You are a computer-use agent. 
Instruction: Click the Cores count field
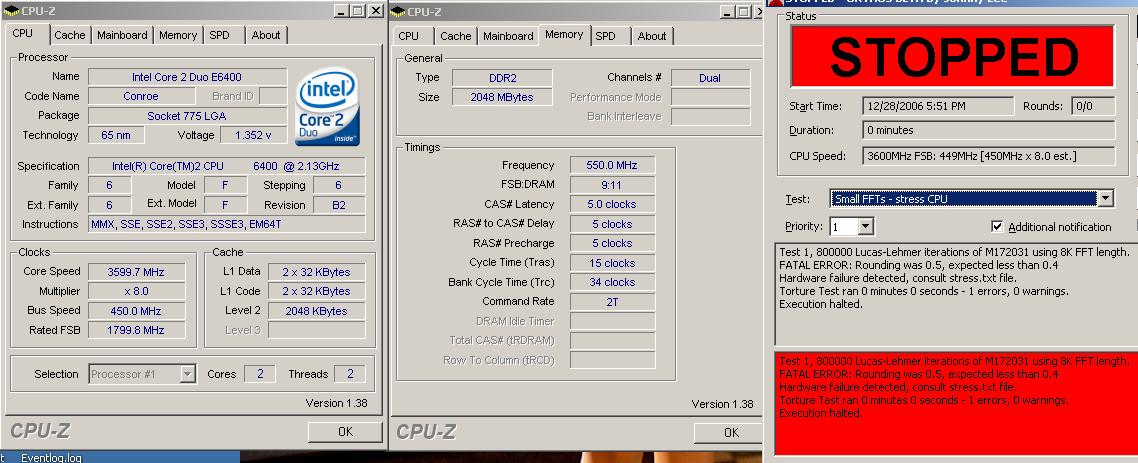[x=259, y=374]
